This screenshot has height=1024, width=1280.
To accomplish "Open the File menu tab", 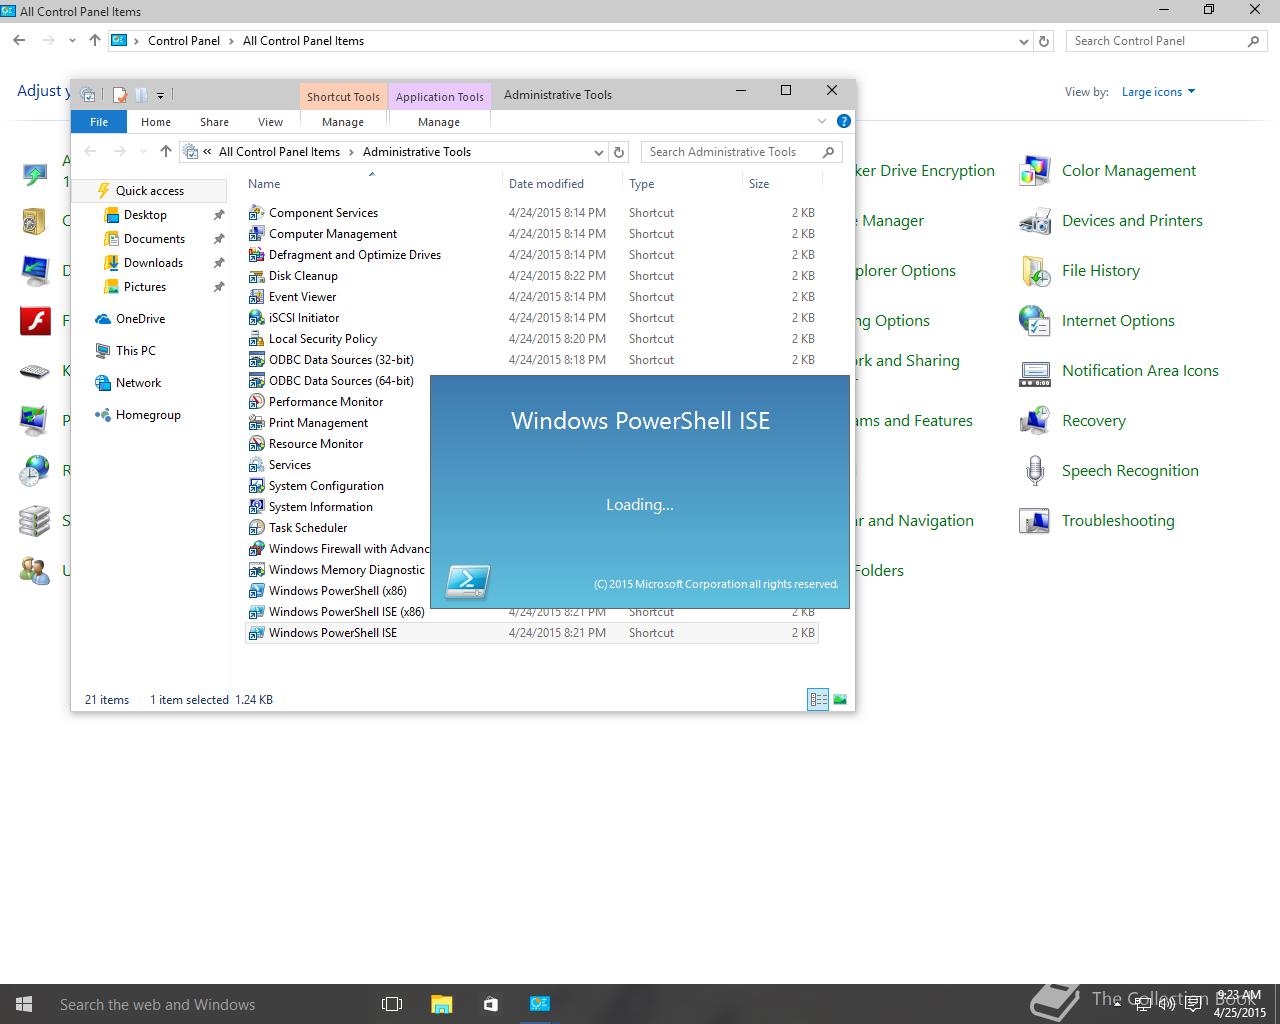I will coord(99,122).
